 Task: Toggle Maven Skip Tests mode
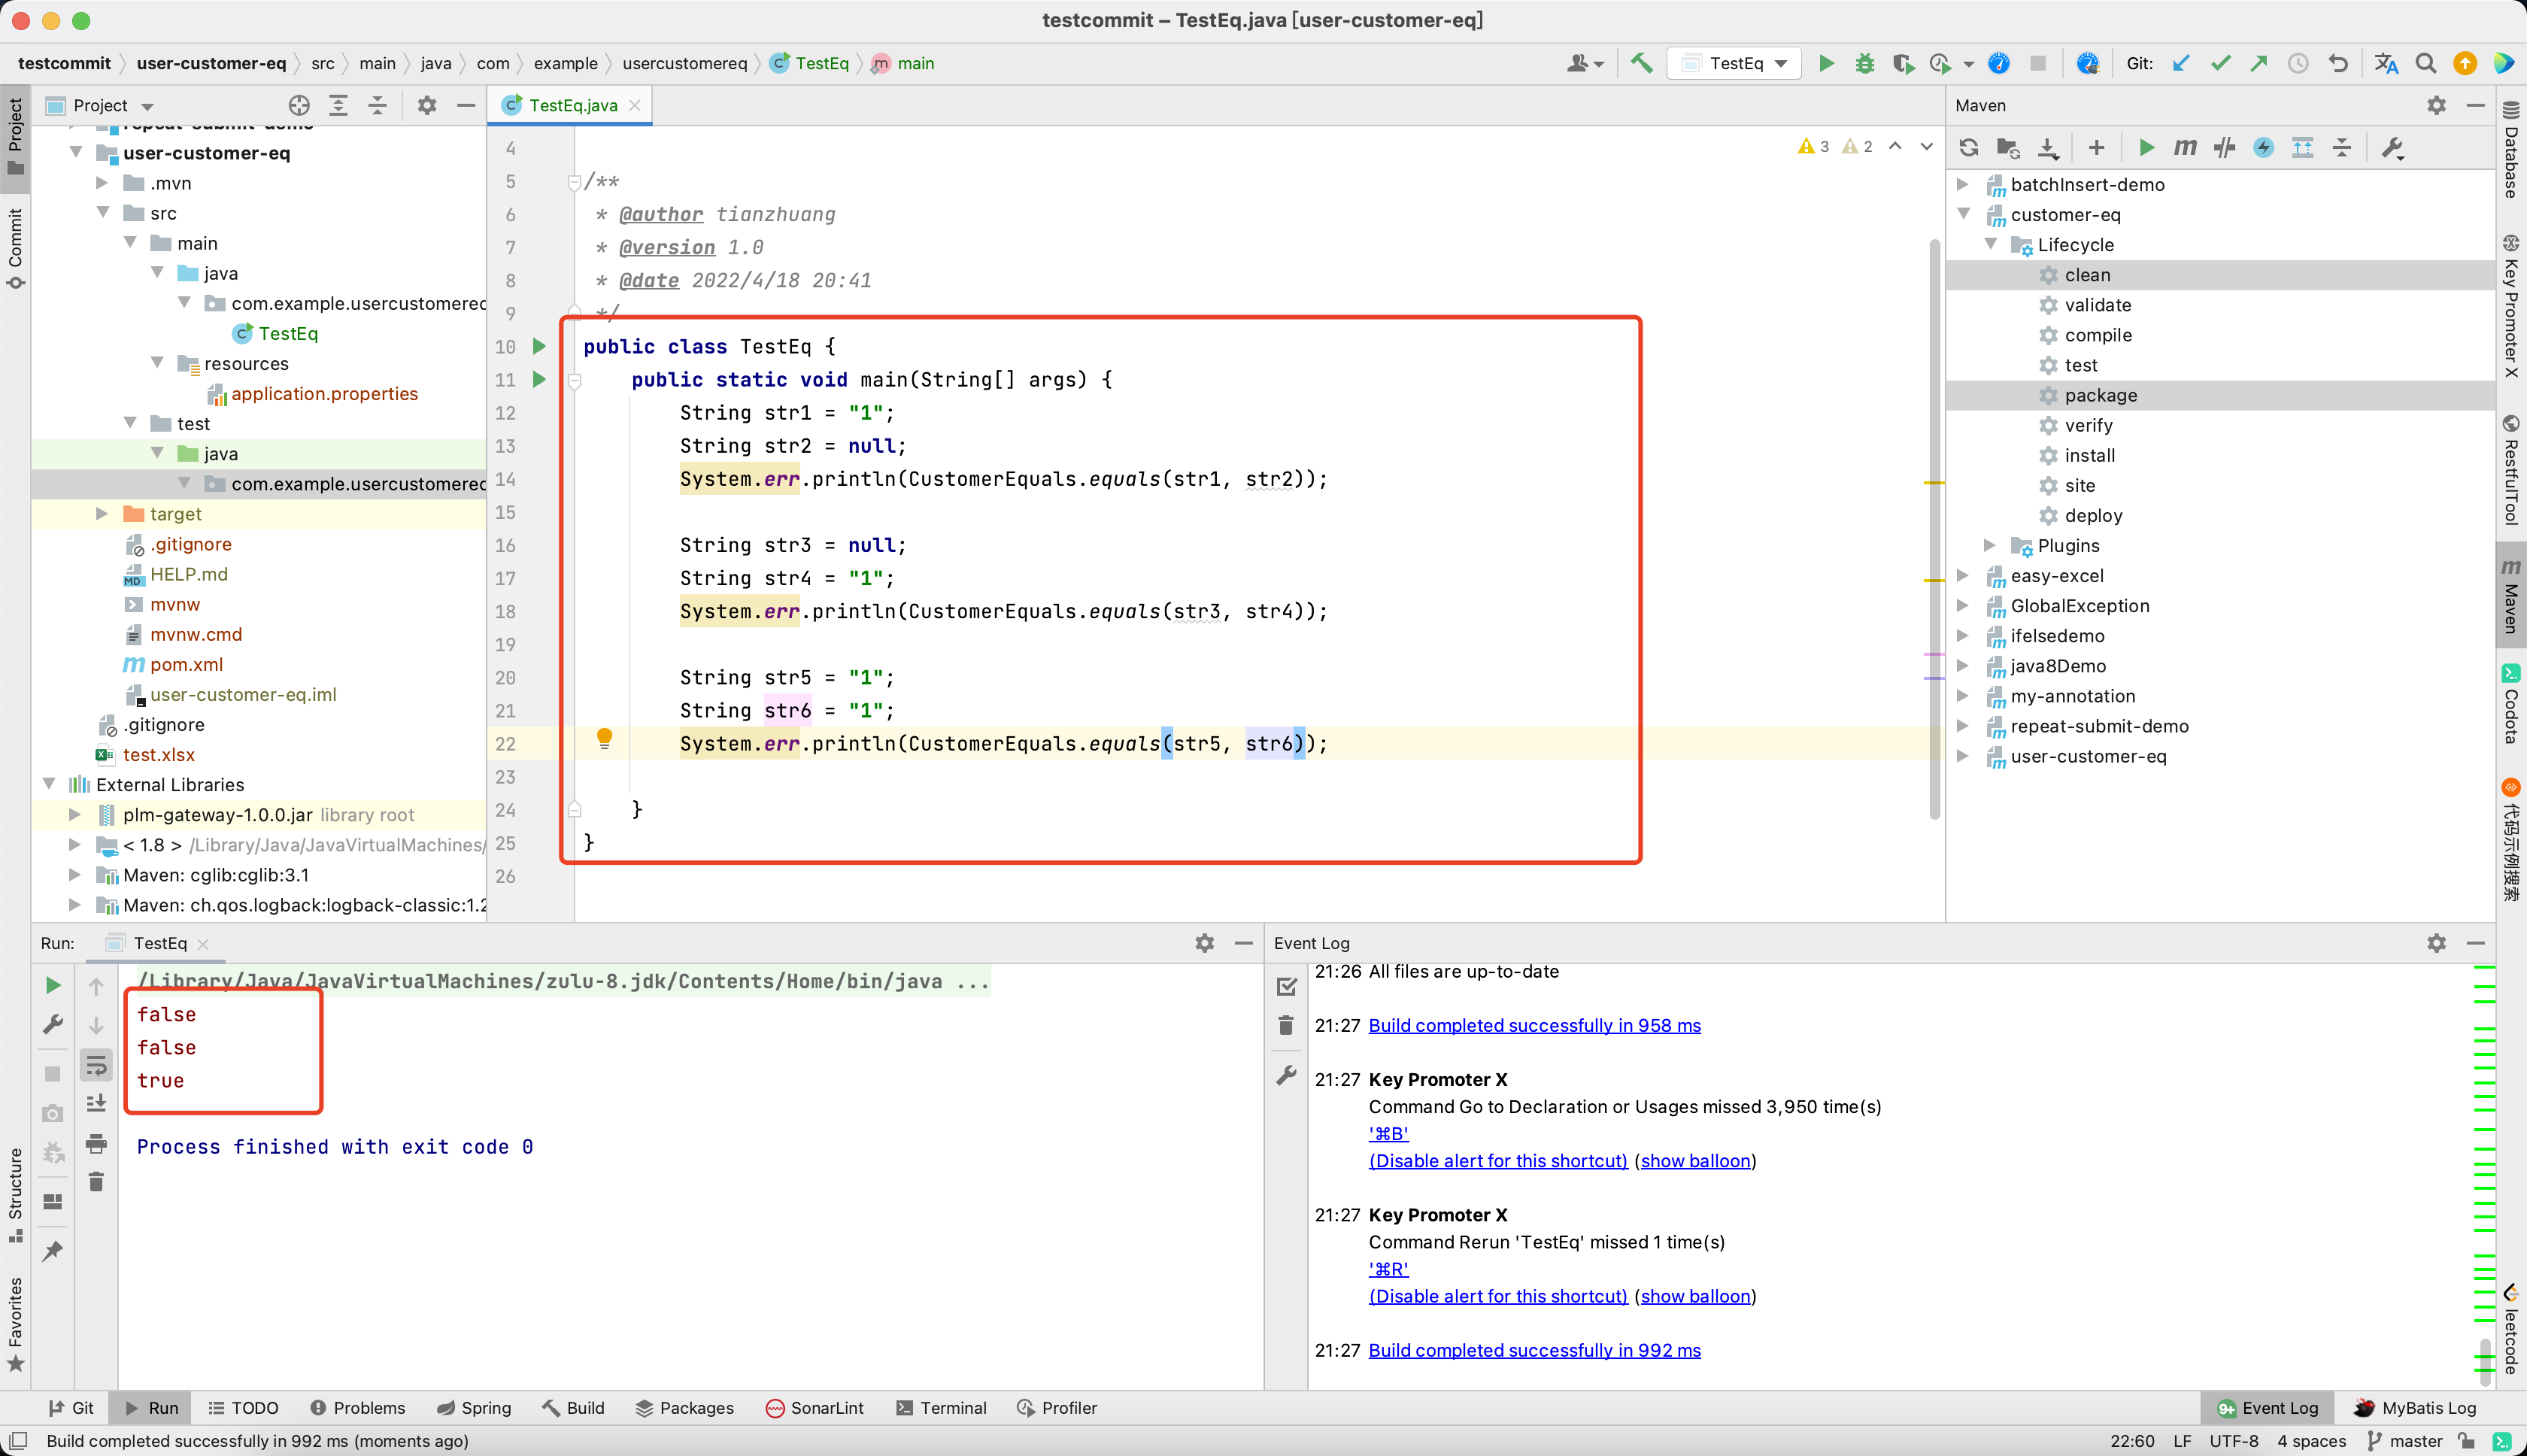click(x=2263, y=148)
